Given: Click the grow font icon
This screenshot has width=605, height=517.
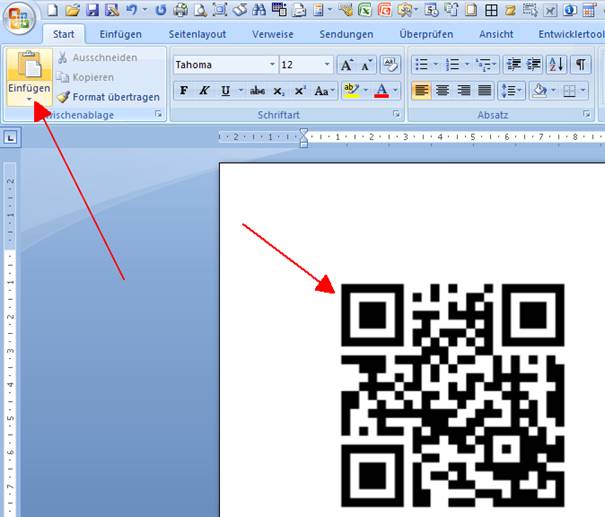Looking at the screenshot, I should click(346, 65).
